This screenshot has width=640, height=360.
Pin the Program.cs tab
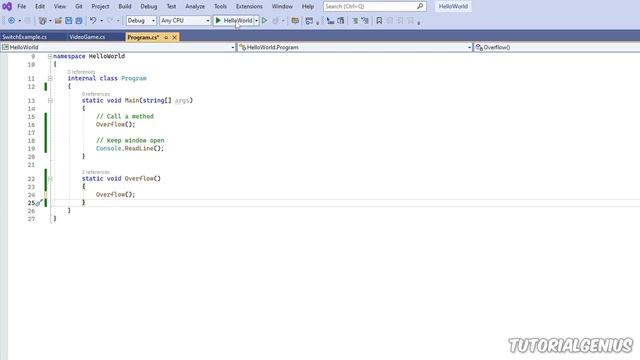pos(166,37)
